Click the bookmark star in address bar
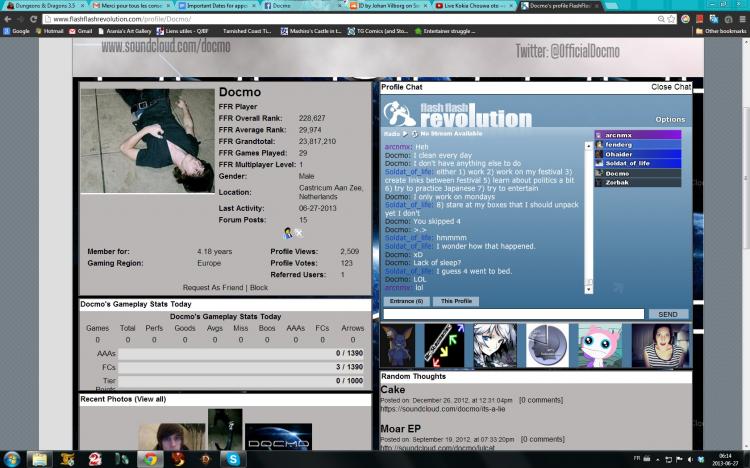This screenshot has height=468, width=750. pyautogui.click(x=671, y=19)
